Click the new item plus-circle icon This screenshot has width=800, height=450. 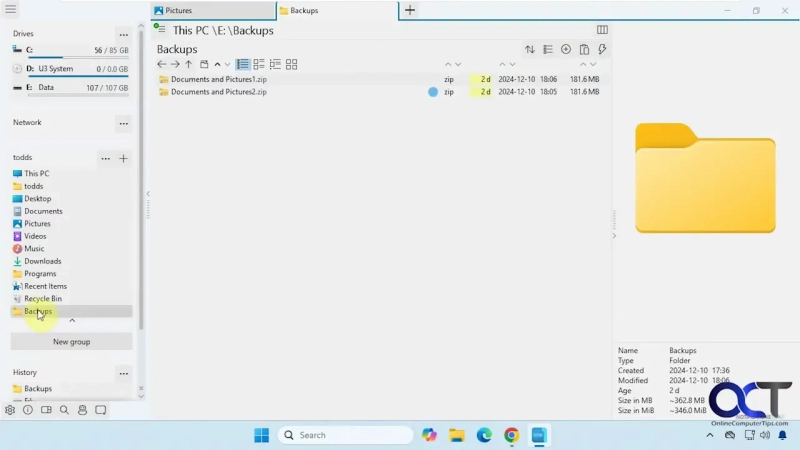(566, 49)
